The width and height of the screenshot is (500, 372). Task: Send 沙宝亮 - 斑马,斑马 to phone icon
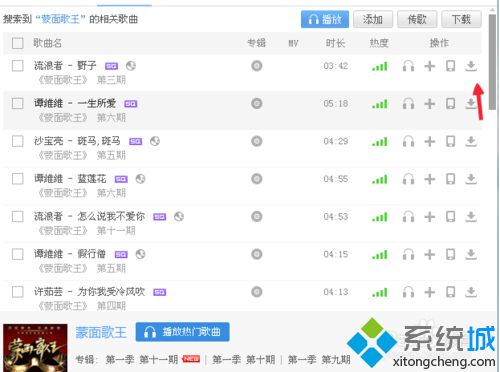450,141
